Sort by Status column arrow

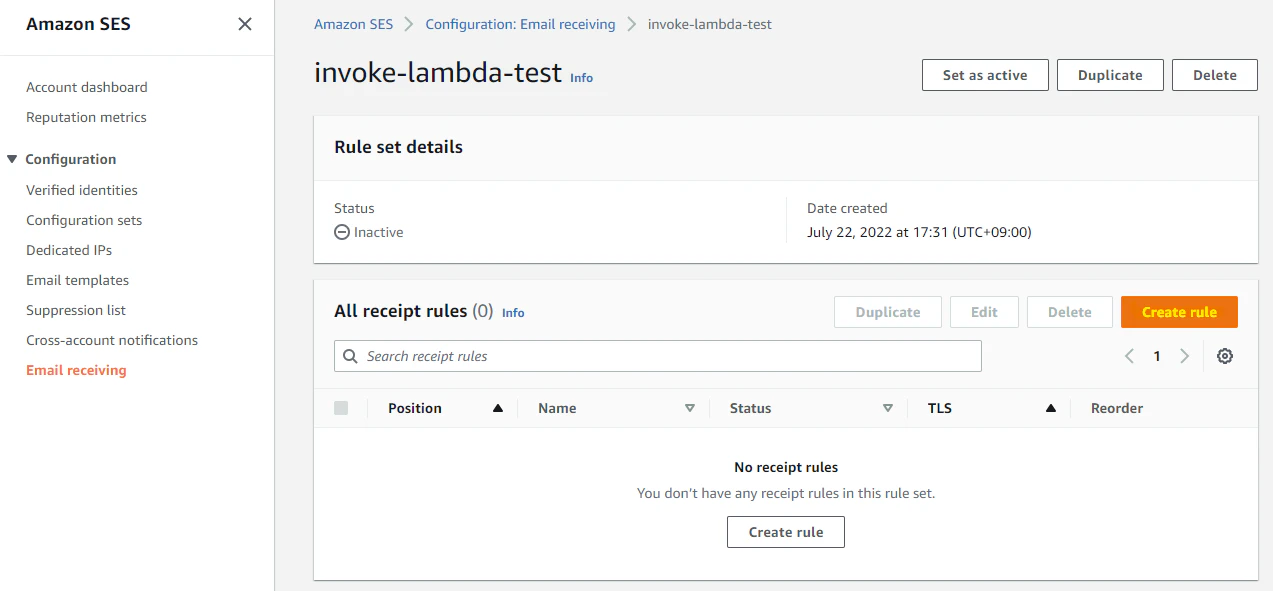click(x=887, y=408)
